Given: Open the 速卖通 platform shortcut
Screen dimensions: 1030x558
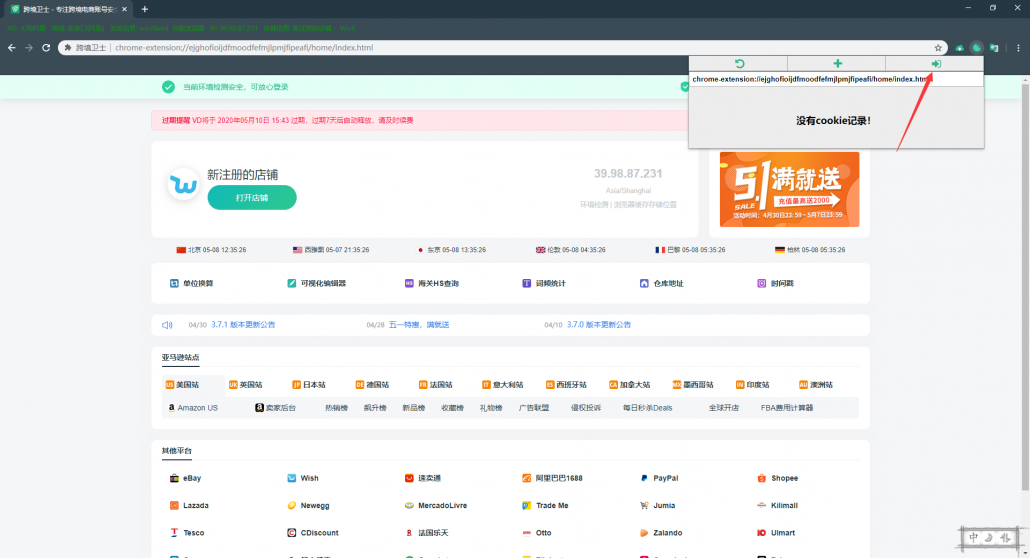Looking at the screenshot, I should (423, 478).
